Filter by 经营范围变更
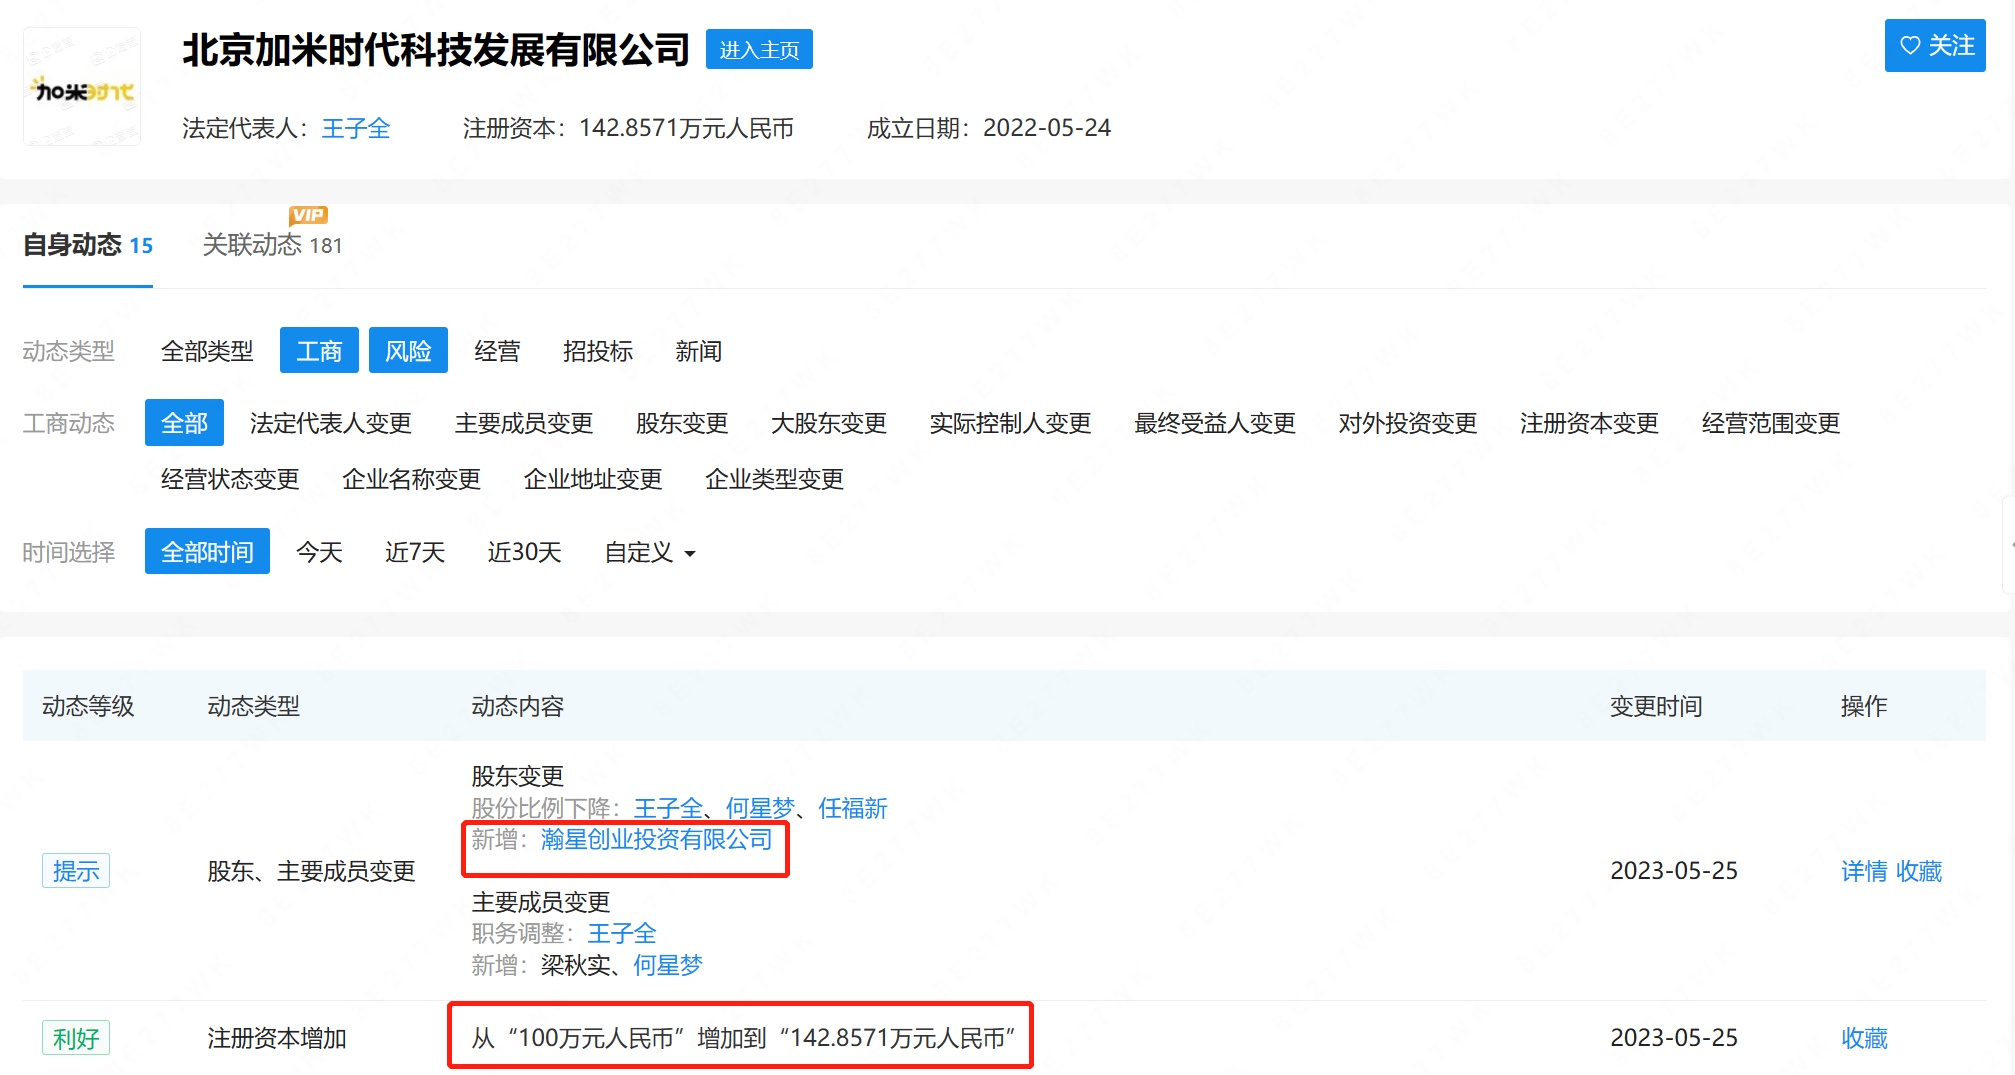The height and width of the screenshot is (1075, 2015). coord(1771,423)
